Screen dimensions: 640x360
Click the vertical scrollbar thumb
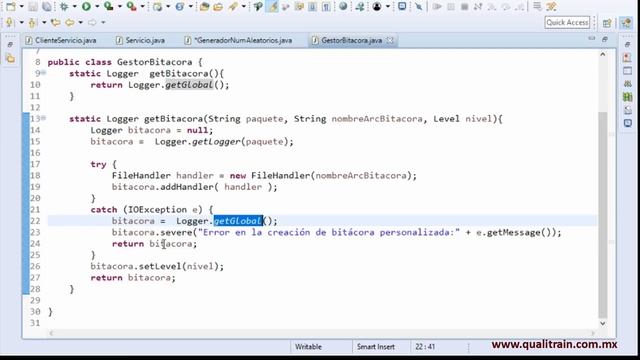(603, 215)
